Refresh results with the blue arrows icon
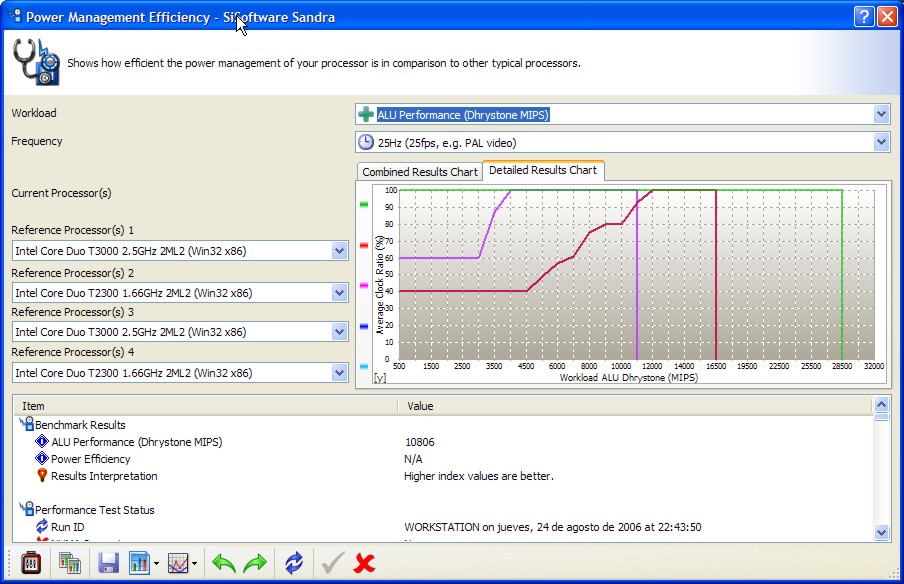The image size is (904, 584). (x=294, y=563)
